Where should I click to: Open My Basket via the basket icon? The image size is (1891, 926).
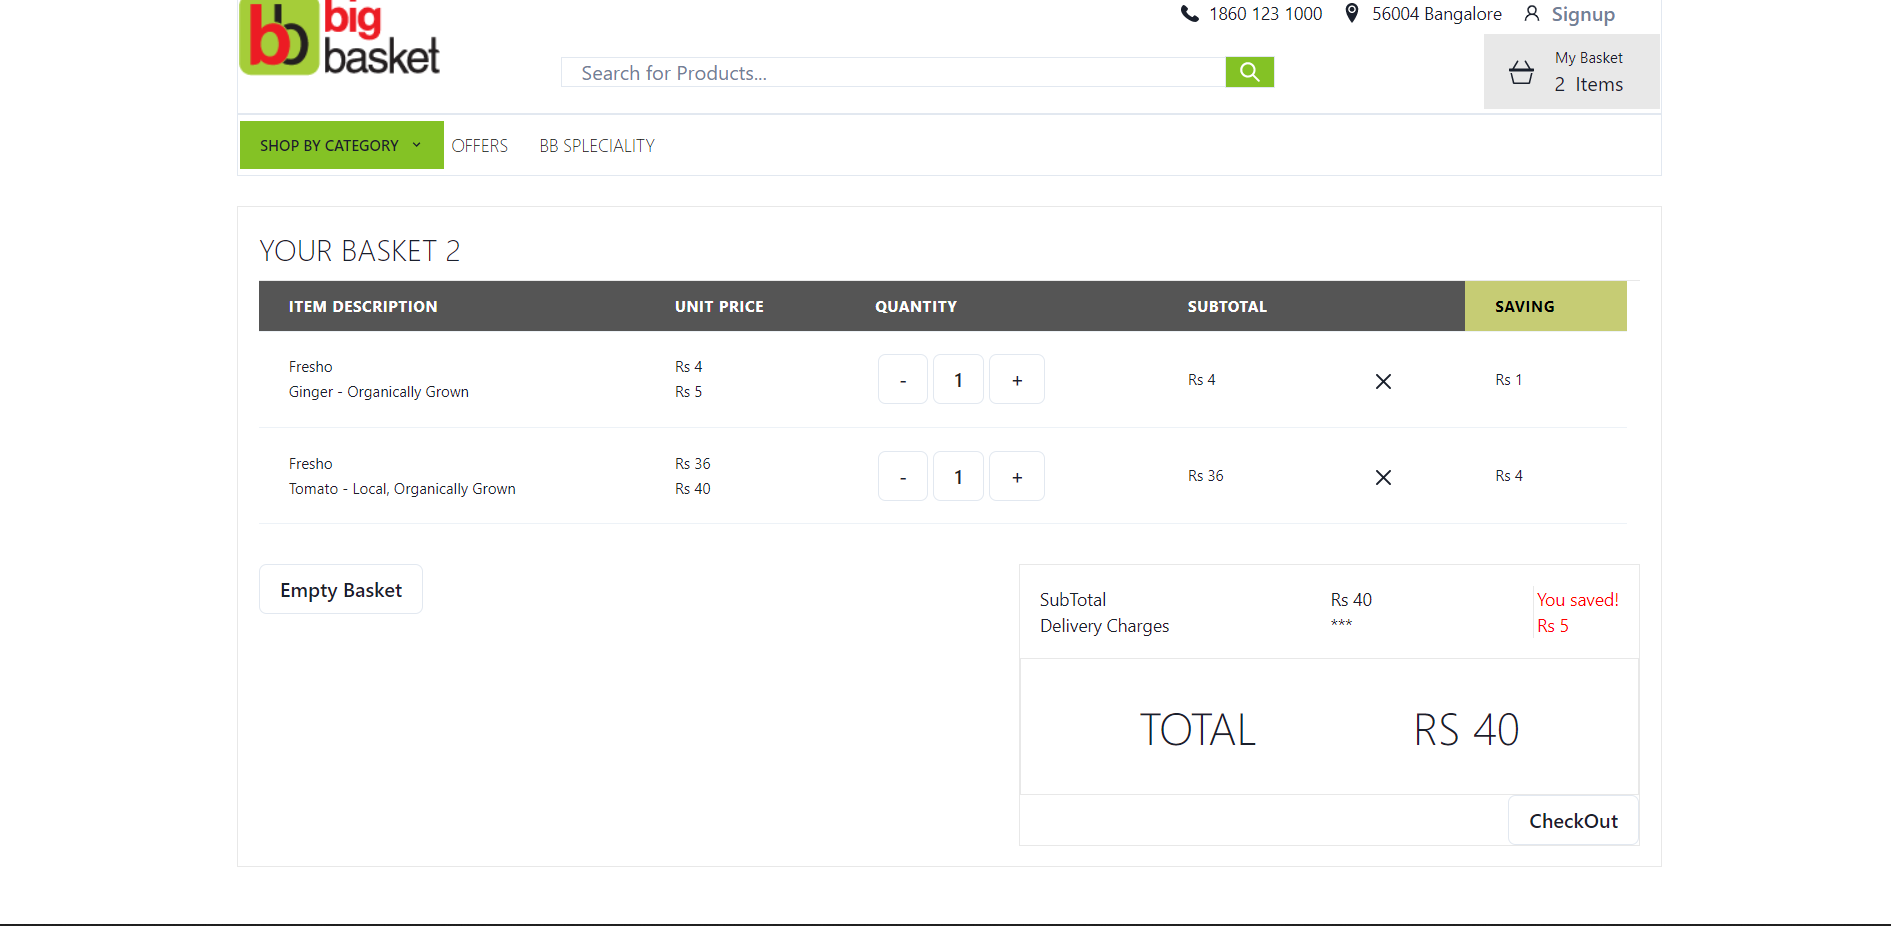pyautogui.click(x=1521, y=72)
